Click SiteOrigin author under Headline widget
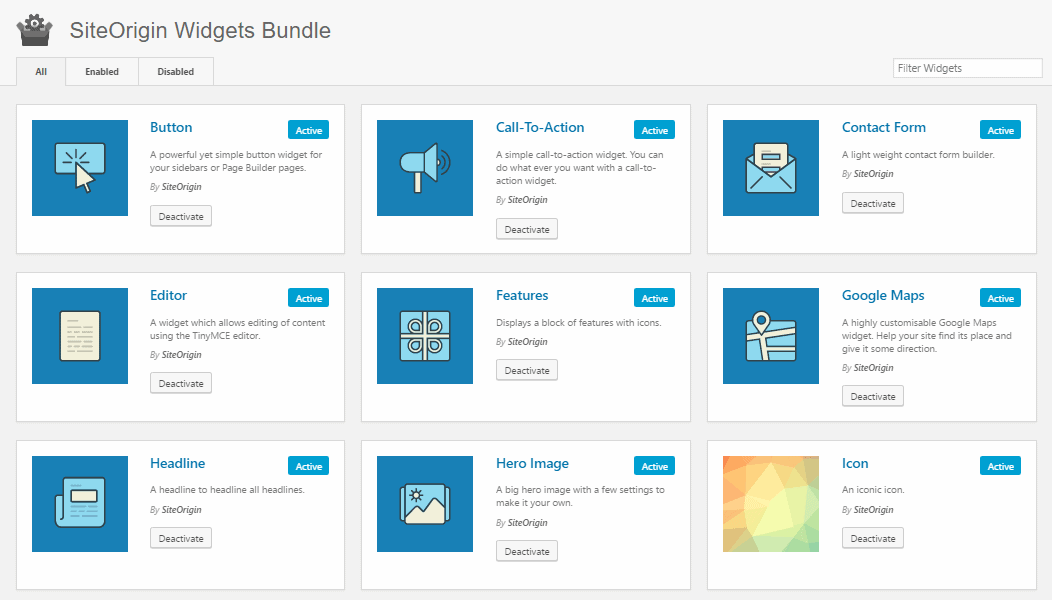The width and height of the screenshot is (1052, 600). [x=181, y=509]
